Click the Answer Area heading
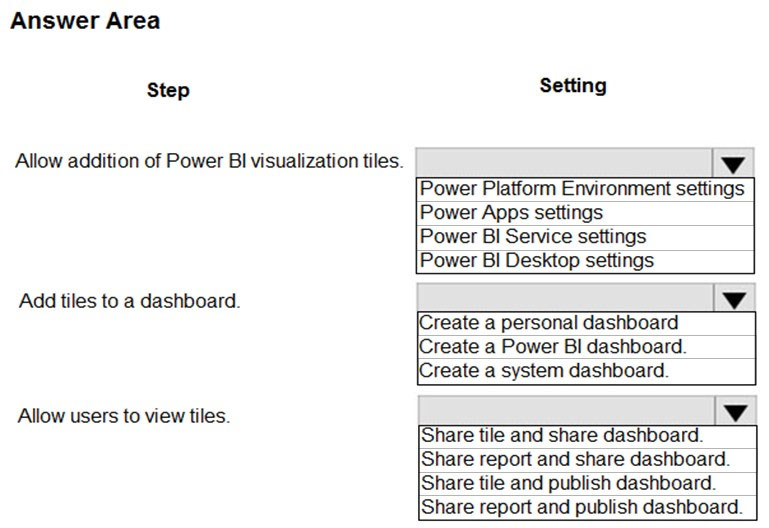 click(85, 21)
